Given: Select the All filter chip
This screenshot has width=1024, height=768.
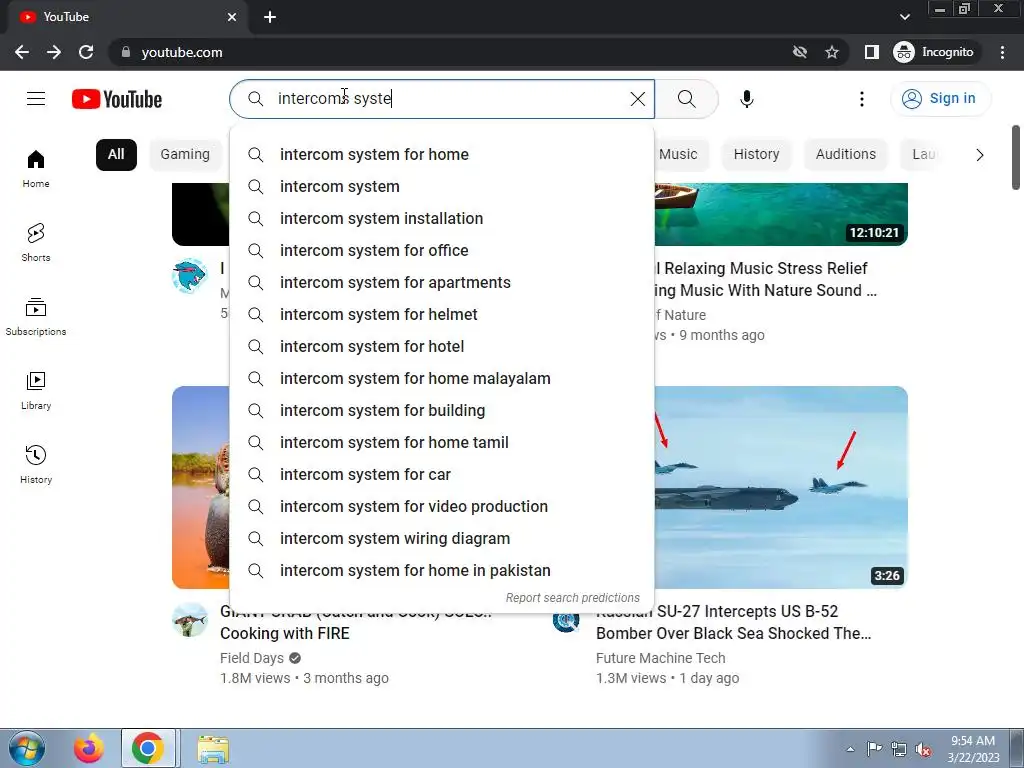Looking at the screenshot, I should click(116, 155).
